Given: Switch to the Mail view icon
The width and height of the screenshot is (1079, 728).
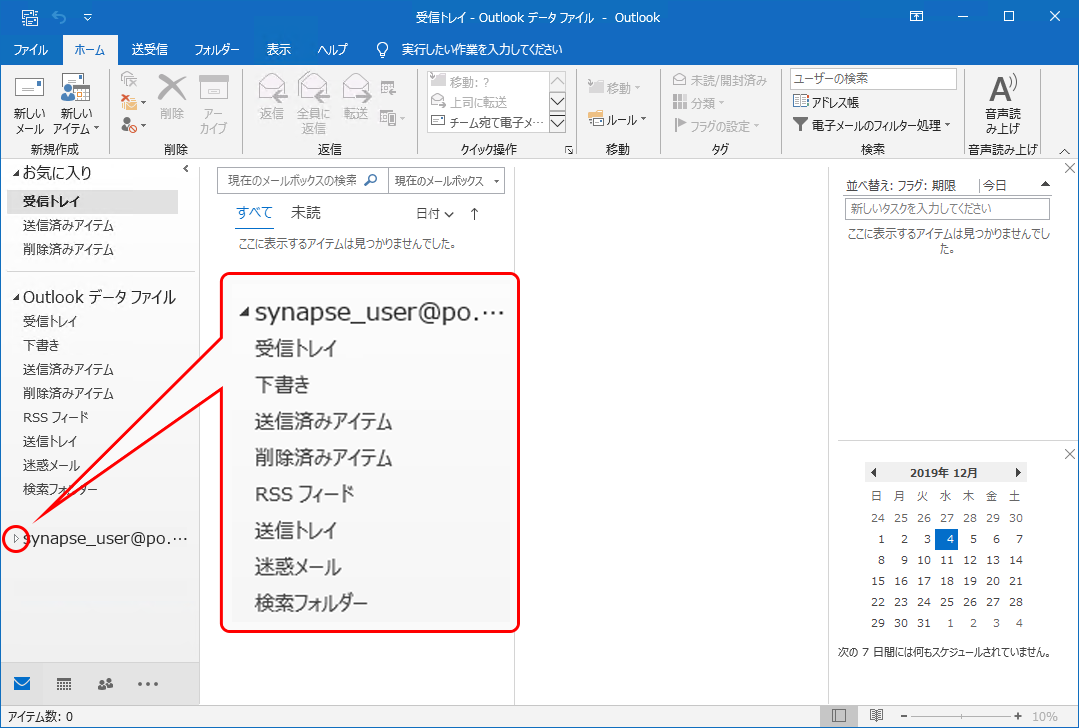Looking at the screenshot, I should [22, 683].
